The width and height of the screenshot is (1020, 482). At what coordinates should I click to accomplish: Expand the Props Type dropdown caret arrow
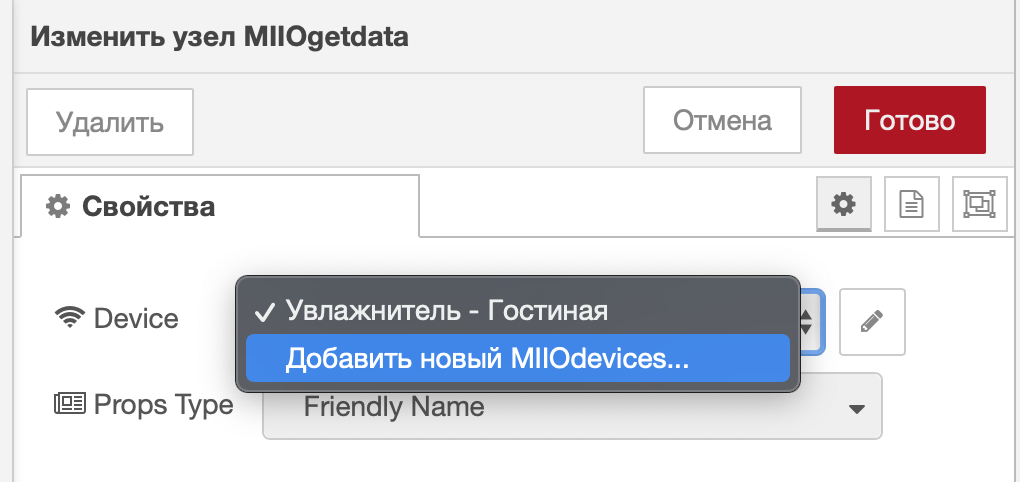(857, 409)
